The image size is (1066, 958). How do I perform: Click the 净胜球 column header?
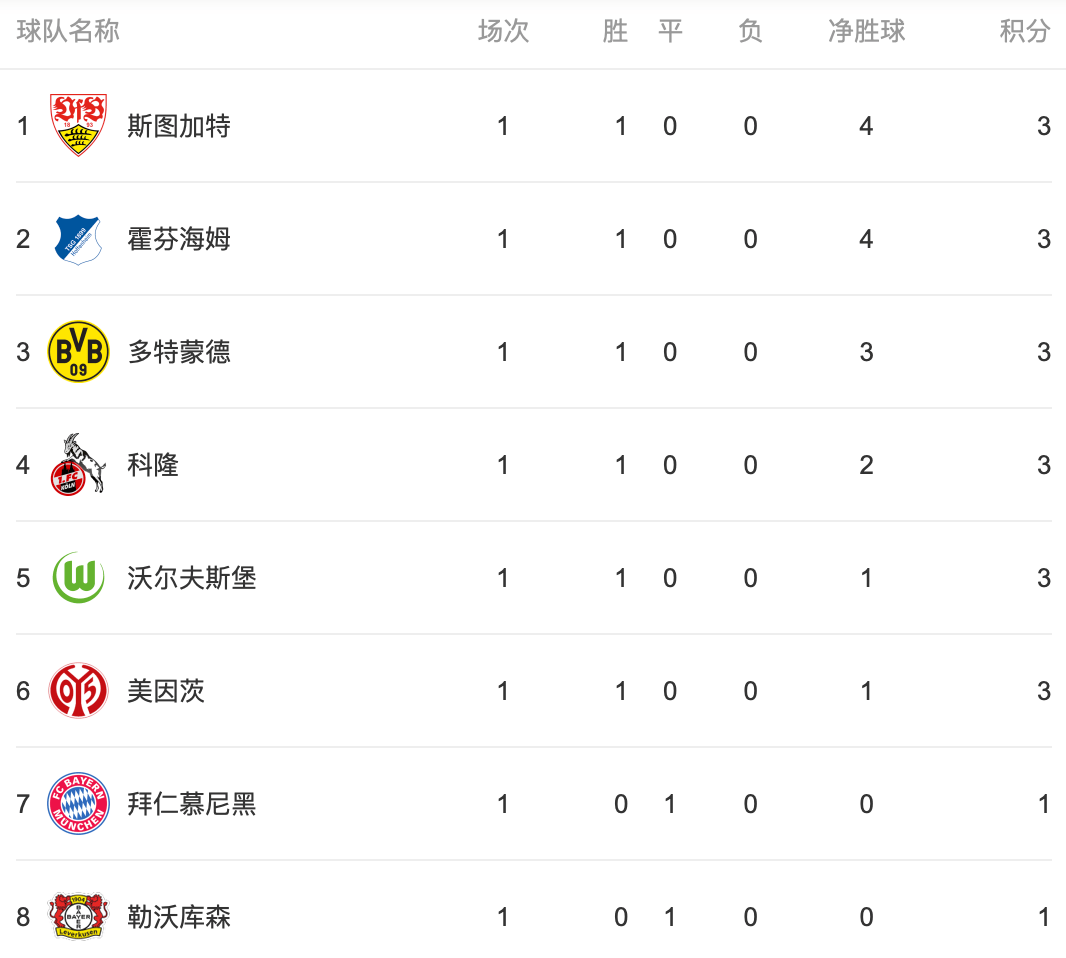tap(866, 32)
